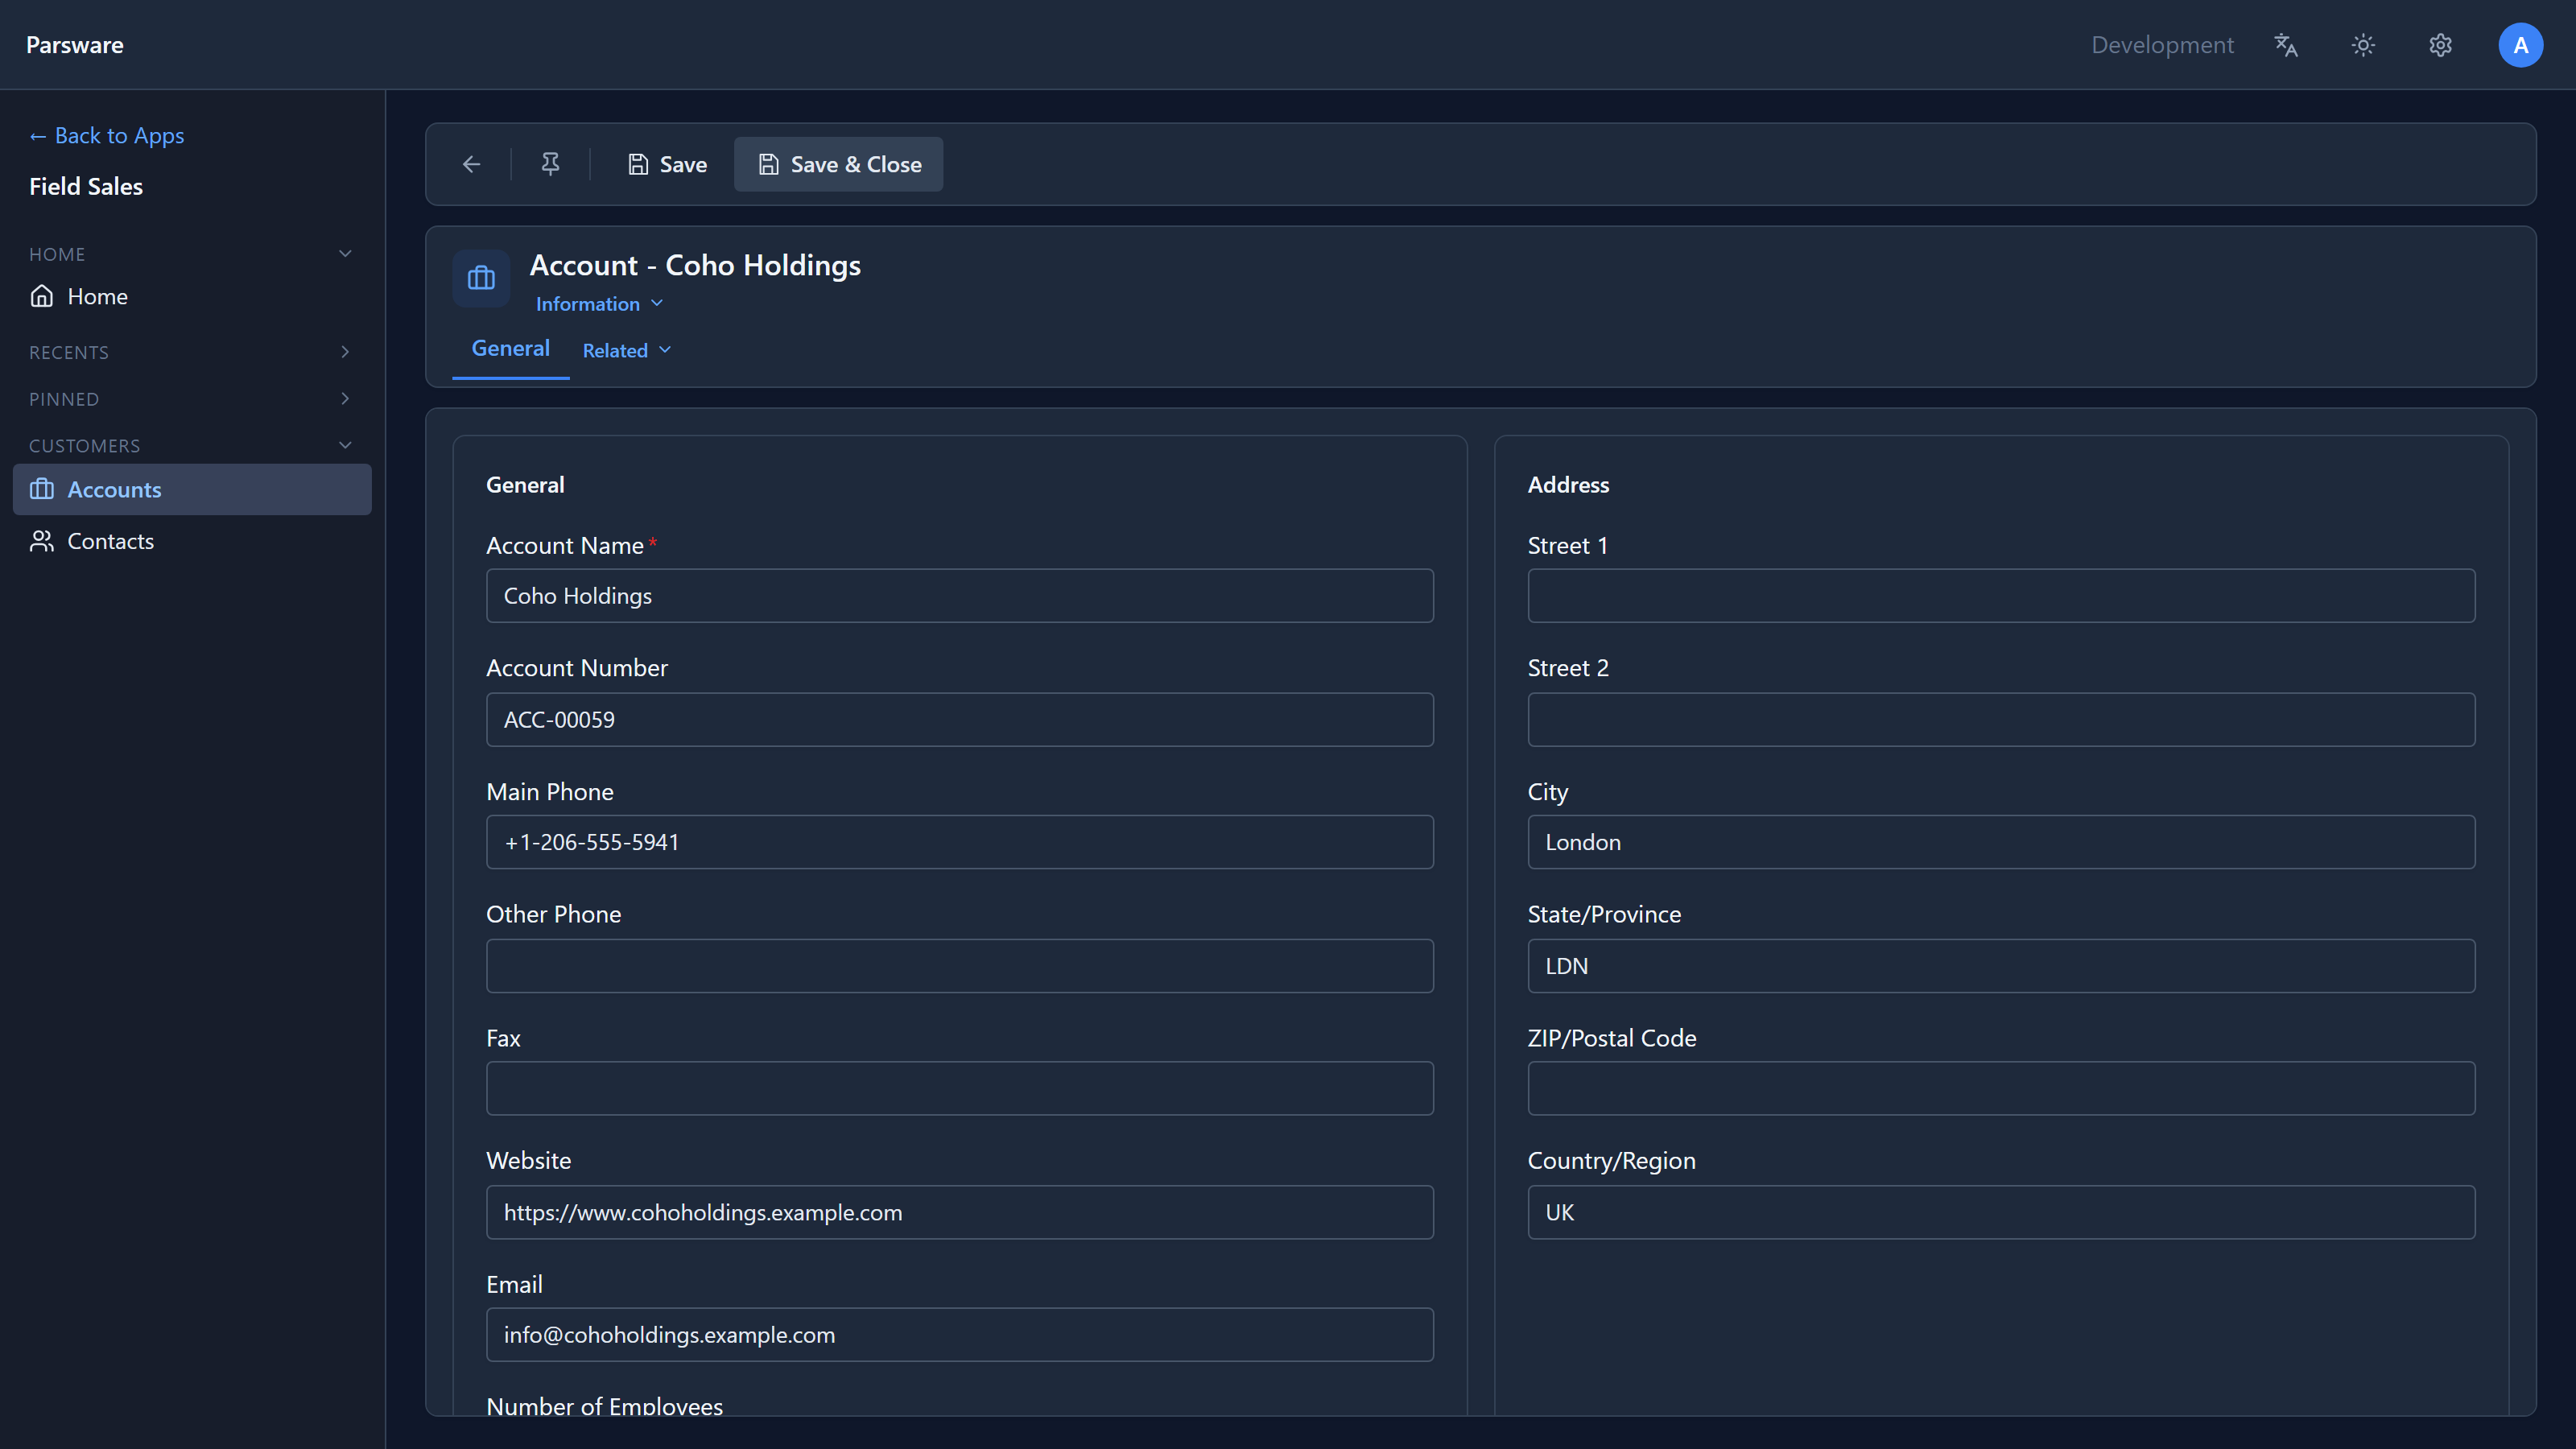This screenshot has height=1449, width=2576.
Task: Pin this record with the pin icon
Action: 550,164
